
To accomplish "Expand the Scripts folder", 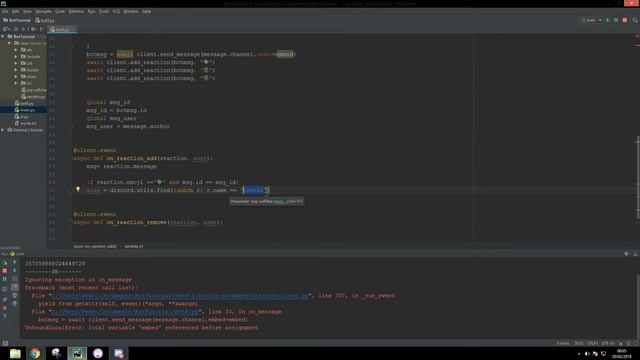I will click(x=16, y=70).
